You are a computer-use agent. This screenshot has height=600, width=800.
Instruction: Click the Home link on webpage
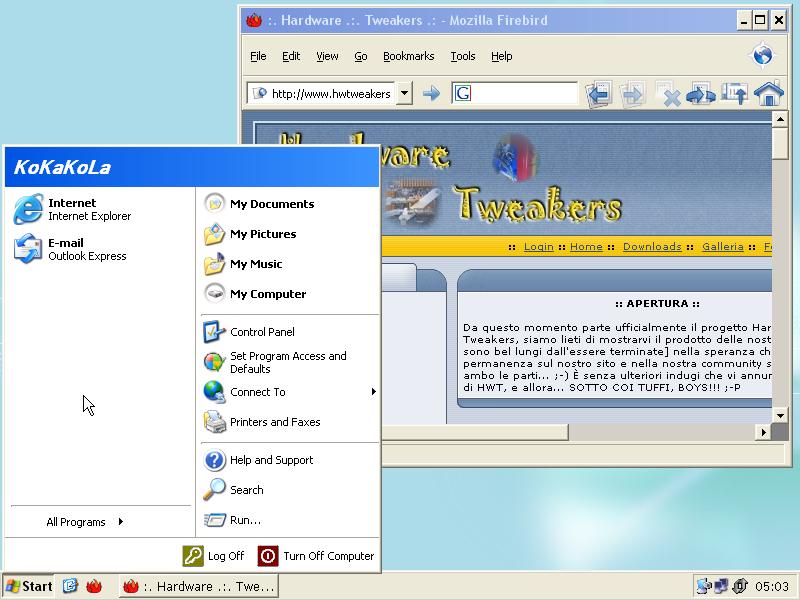tap(586, 247)
